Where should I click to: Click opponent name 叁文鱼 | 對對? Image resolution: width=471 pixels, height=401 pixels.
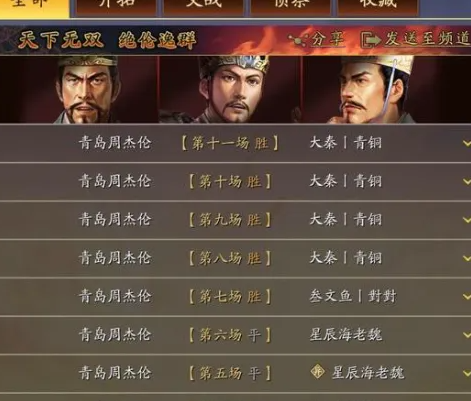click(x=353, y=296)
